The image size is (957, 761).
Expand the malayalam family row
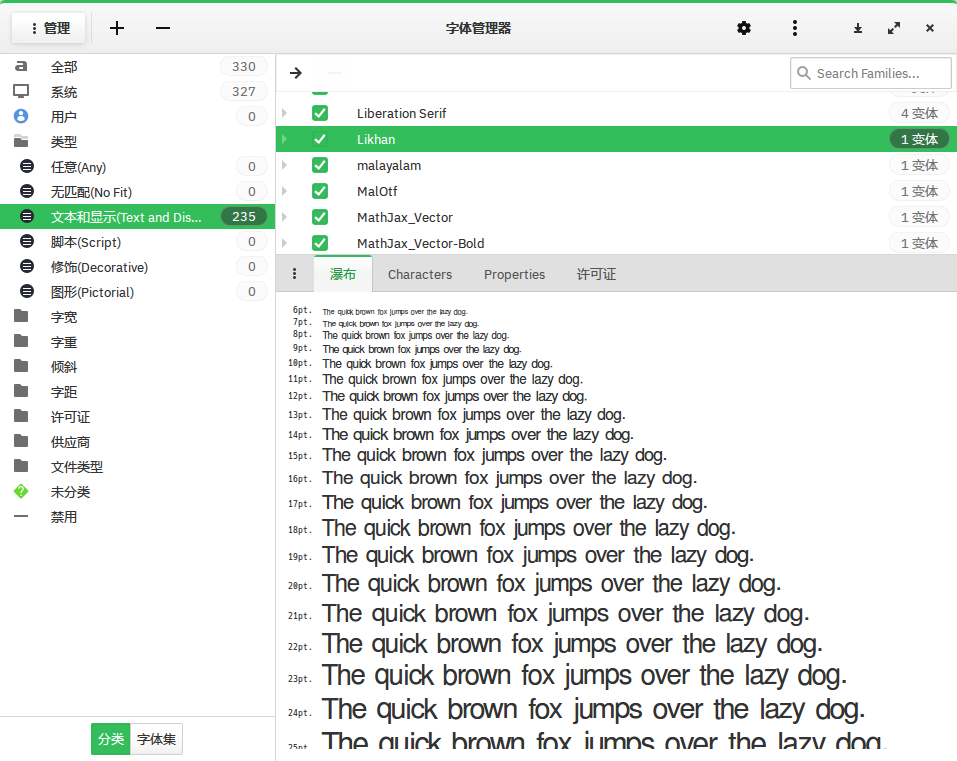pos(284,165)
